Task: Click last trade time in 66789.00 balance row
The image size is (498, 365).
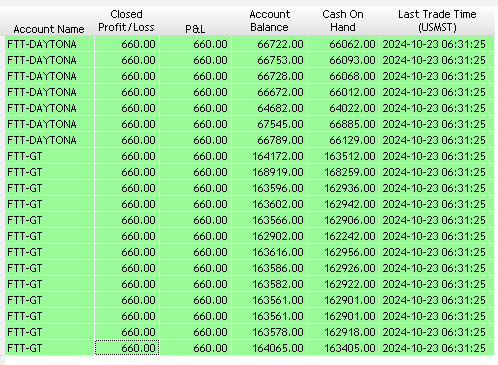Action: point(437,140)
